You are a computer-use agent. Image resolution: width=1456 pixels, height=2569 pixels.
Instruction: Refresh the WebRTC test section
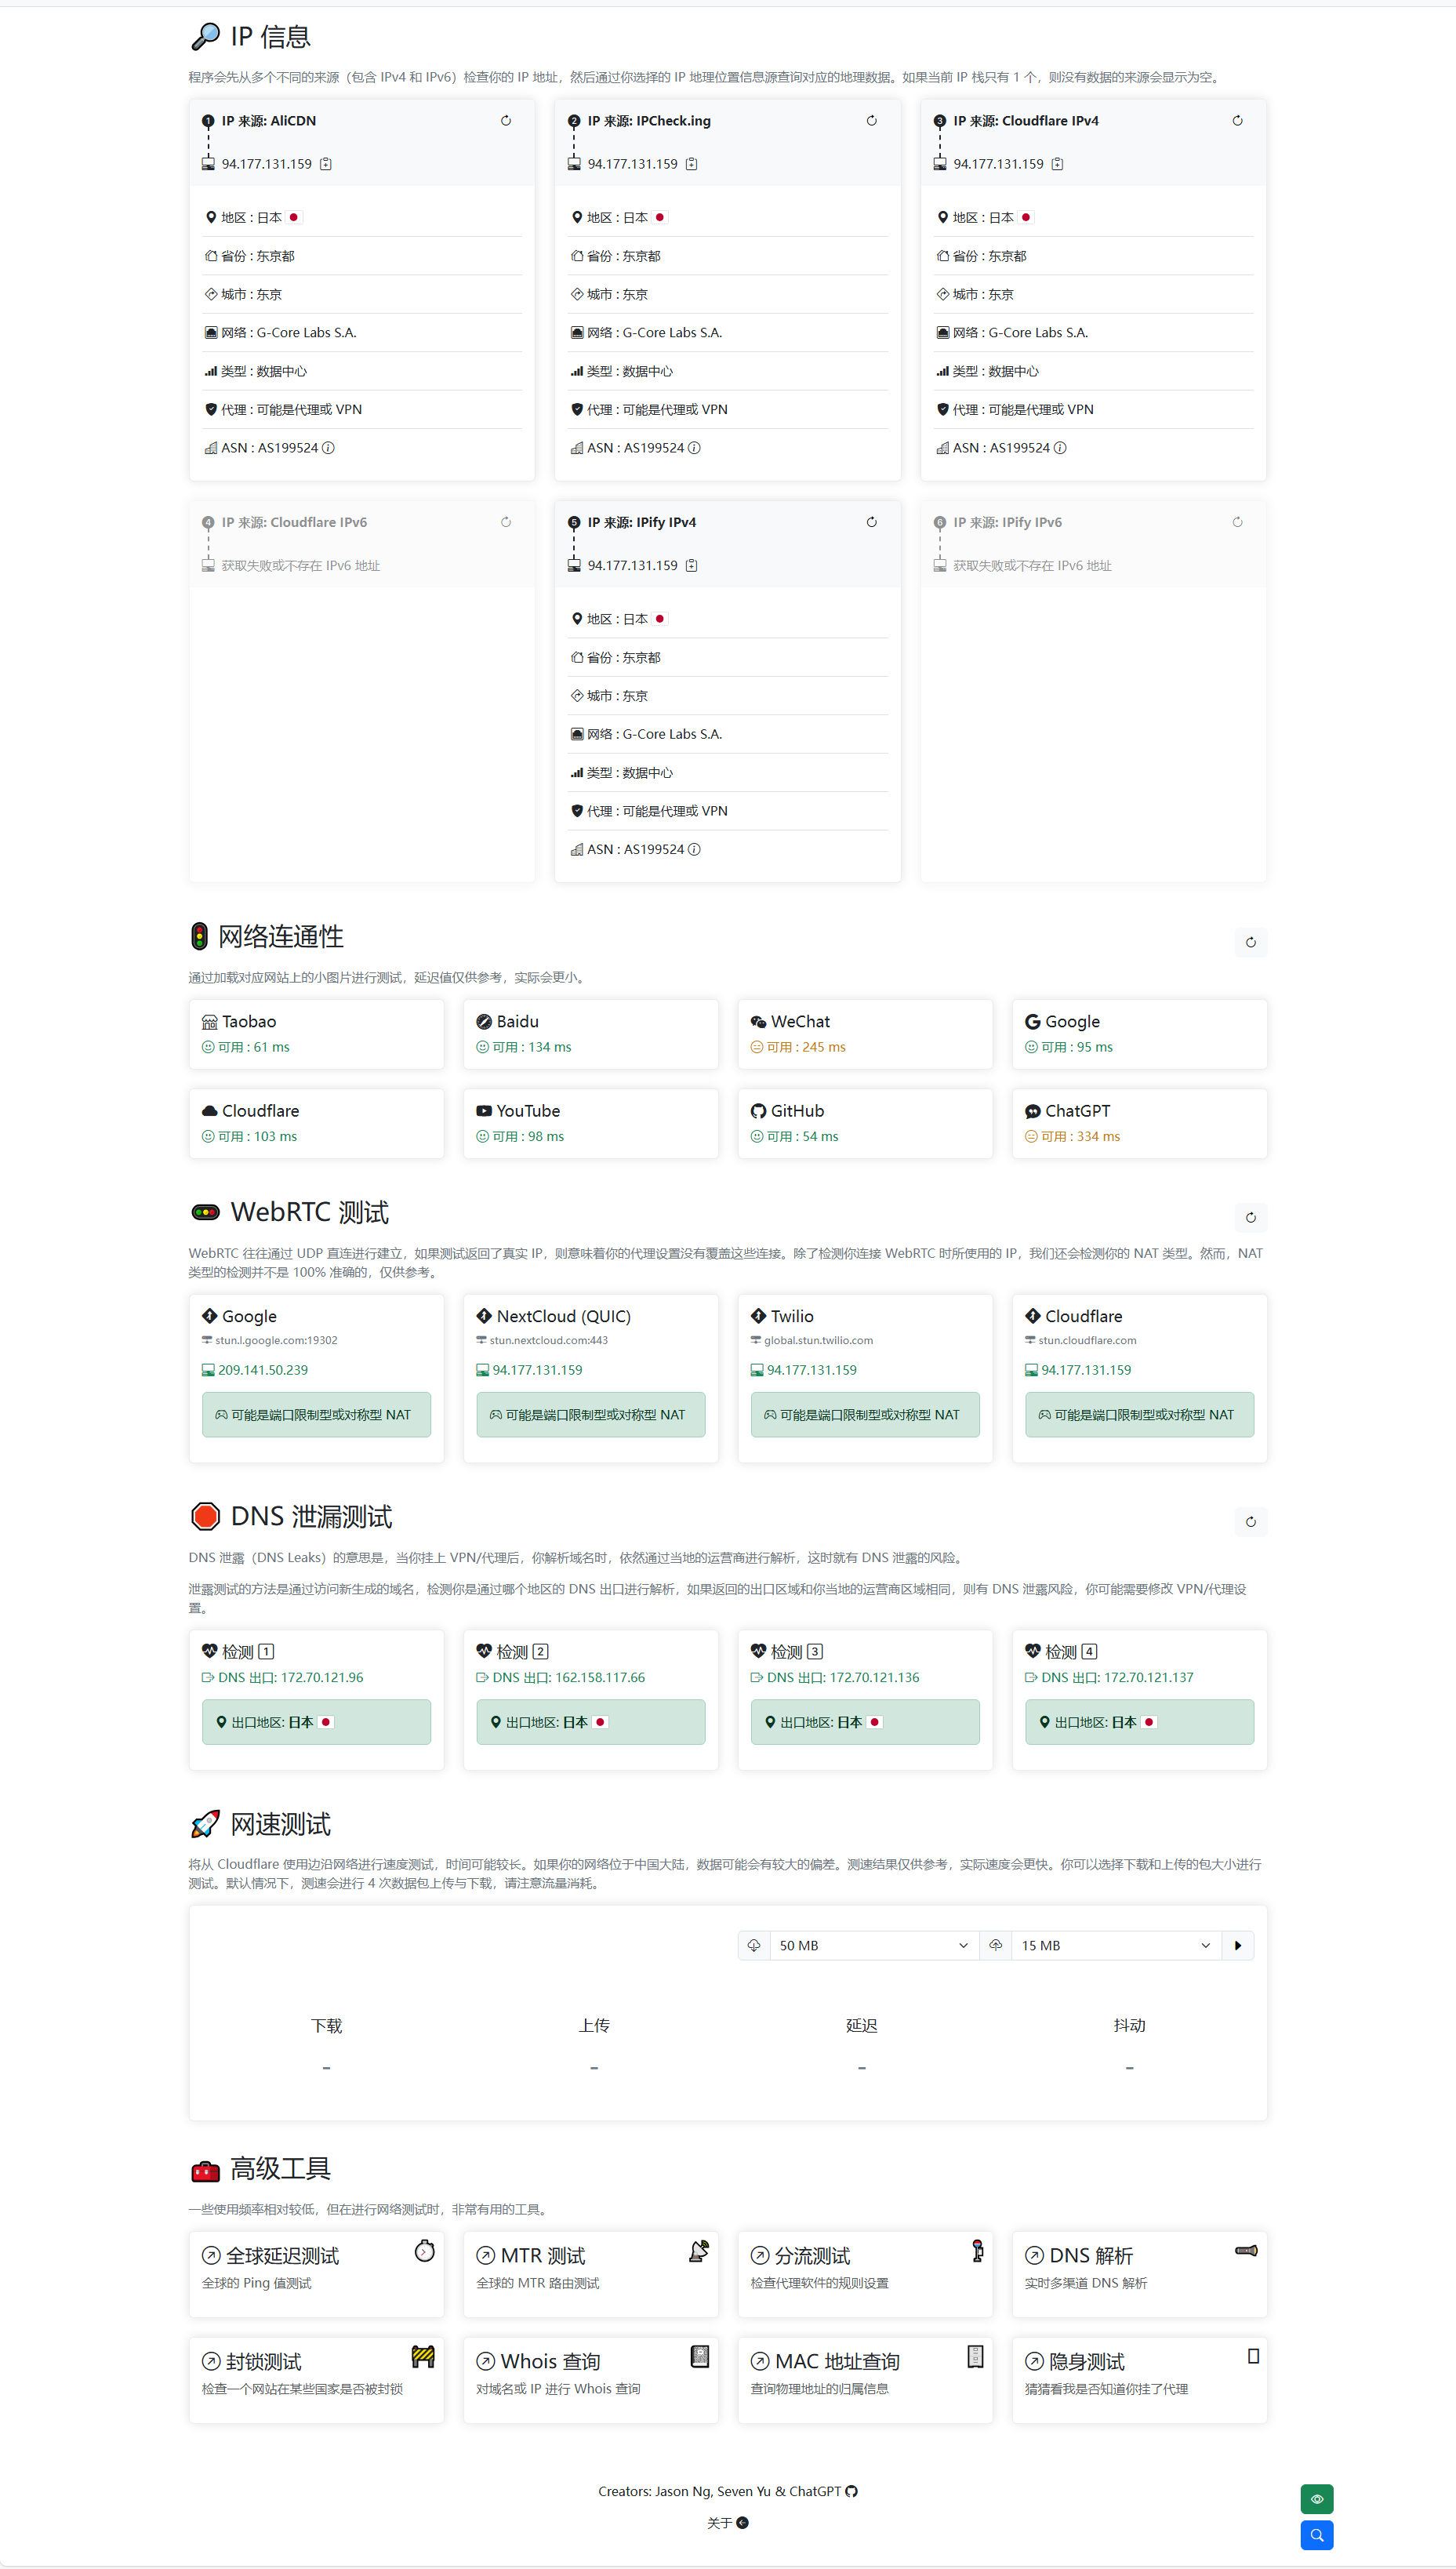coord(1250,1217)
